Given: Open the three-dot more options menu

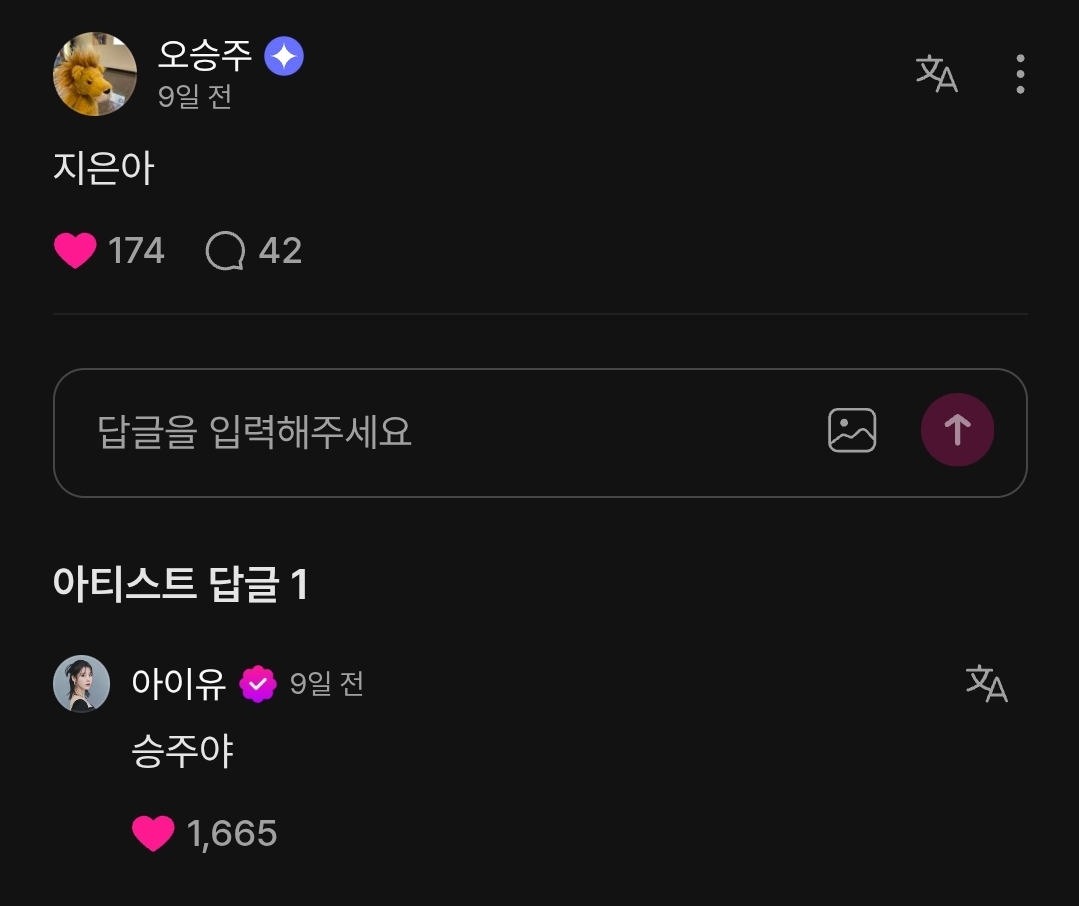Looking at the screenshot, I should (x=1020, y=74).
